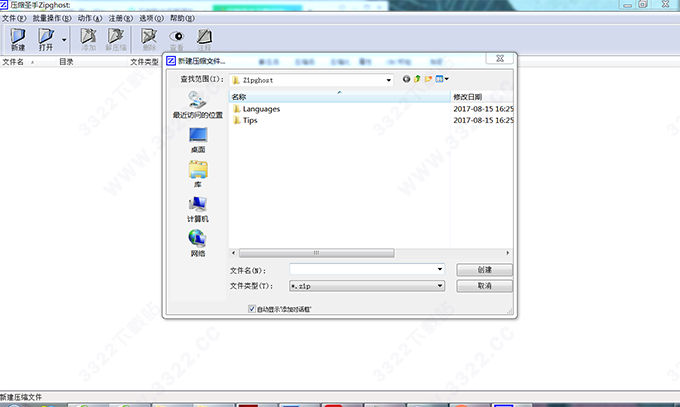Go to 库 (Libraries) in sidebar
The height and width of the screenshot is (407, 680).
[198, 174]
